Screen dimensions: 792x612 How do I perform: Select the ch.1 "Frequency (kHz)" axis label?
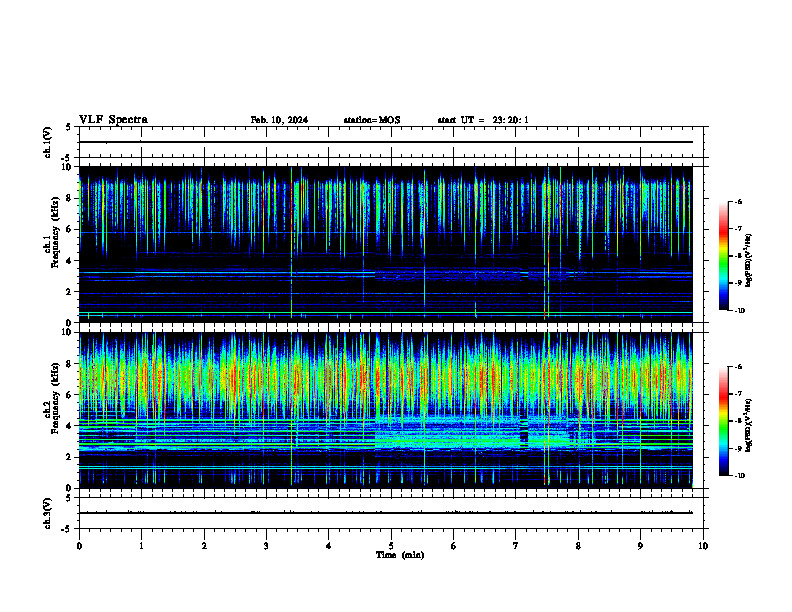pyautogui.click(x=56, y=232)
